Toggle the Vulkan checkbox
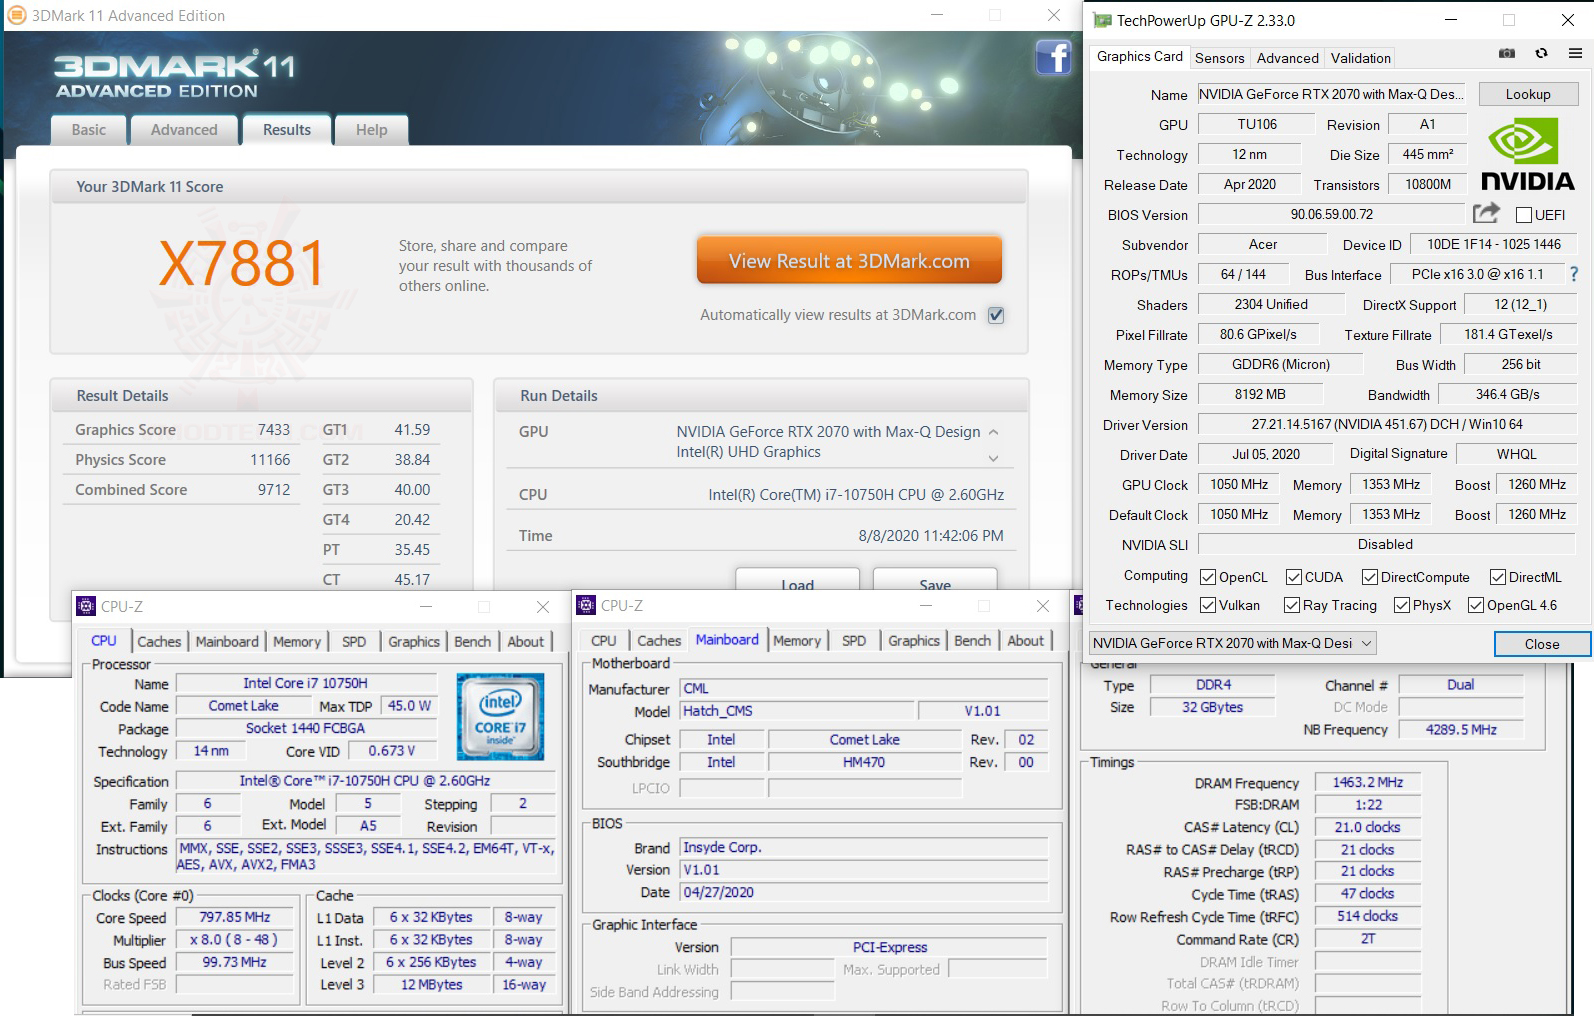Viewport: 1594px width, 1016px height. coord(1208,605)
